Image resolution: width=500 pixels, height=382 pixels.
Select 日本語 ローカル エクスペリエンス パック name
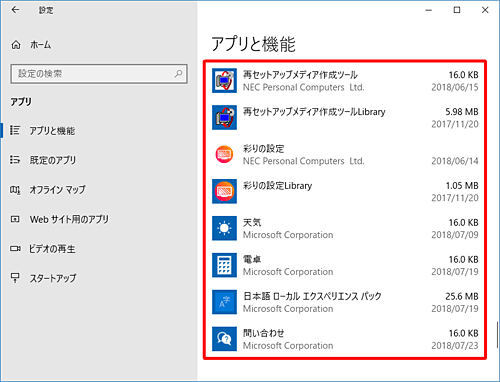coord(312,296)
